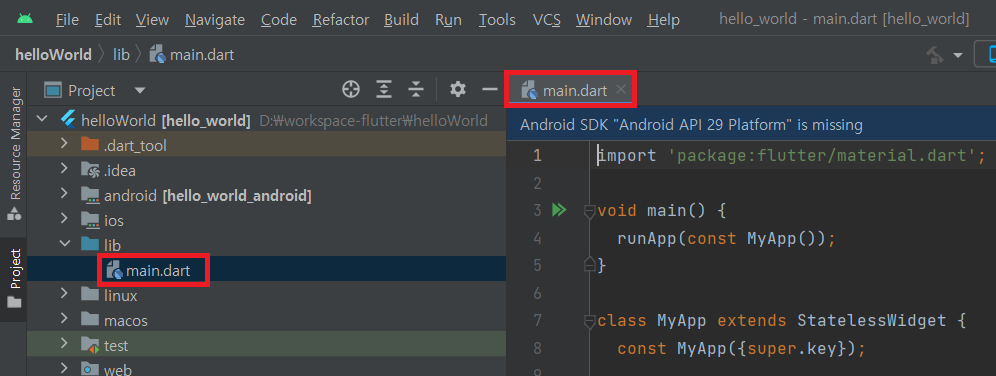This screenshot has width=996, height=376.
Task: Expand the ios folder
Action: (x=64, y=219)
